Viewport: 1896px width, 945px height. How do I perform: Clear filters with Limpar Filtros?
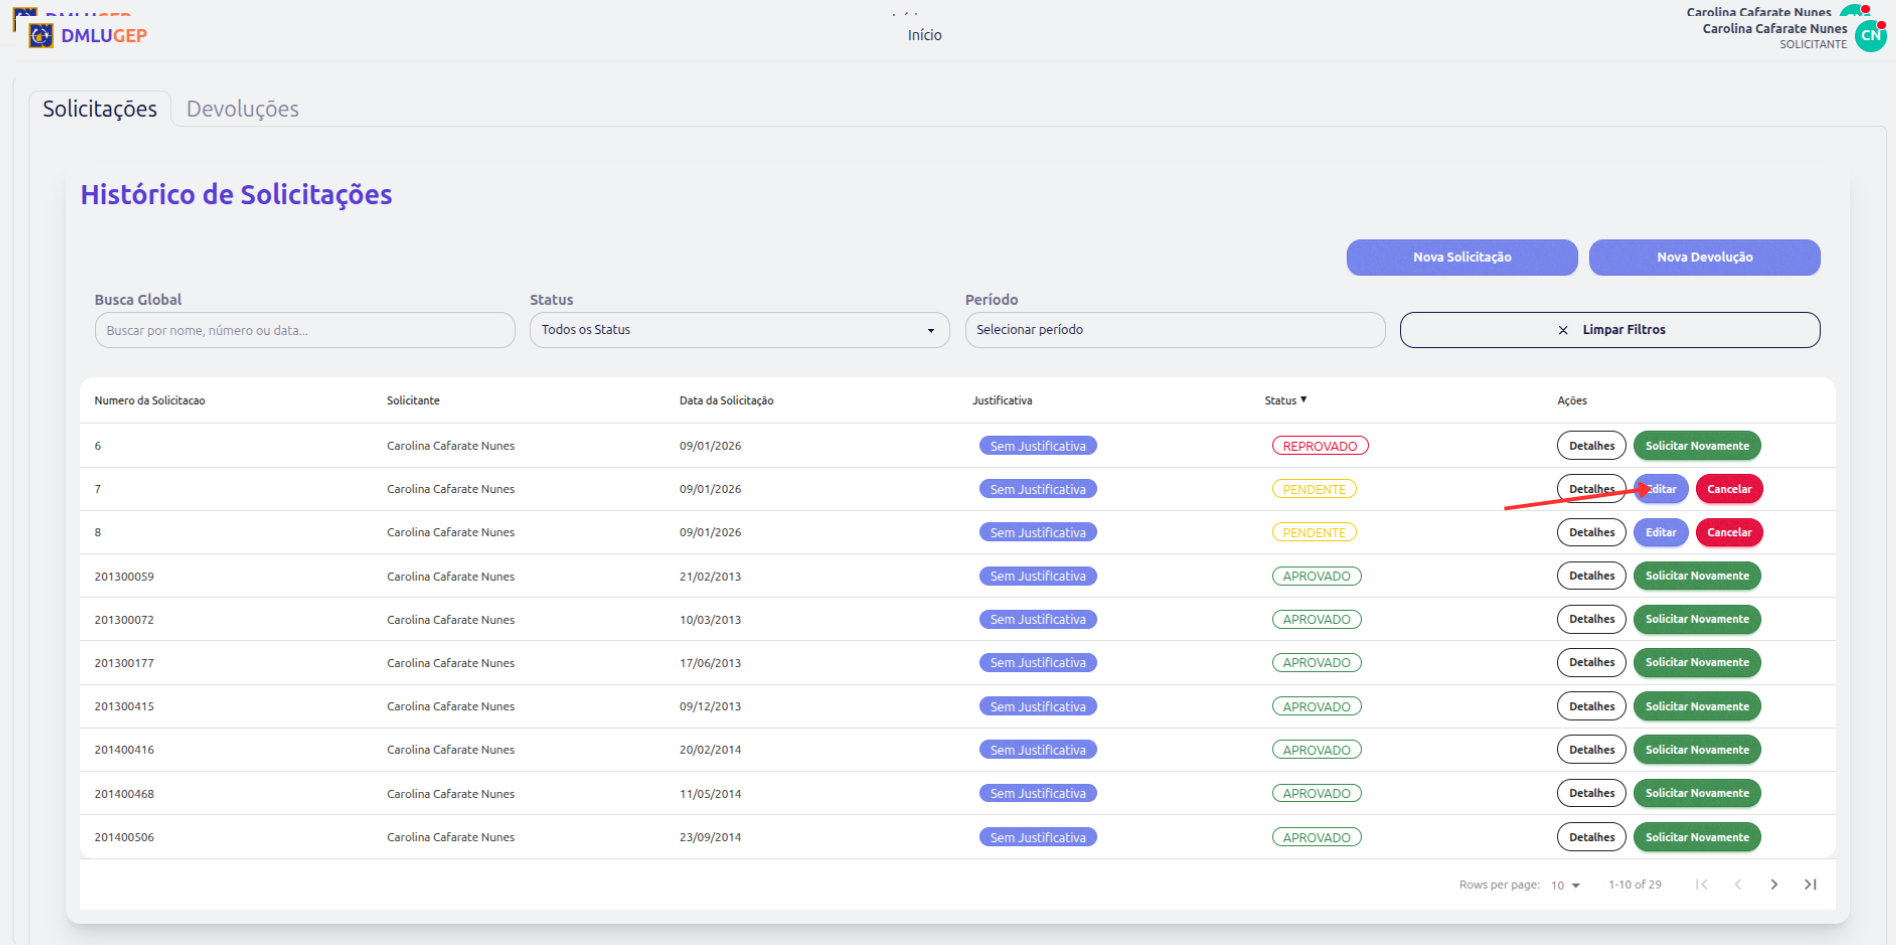(x=1609, y=330)
